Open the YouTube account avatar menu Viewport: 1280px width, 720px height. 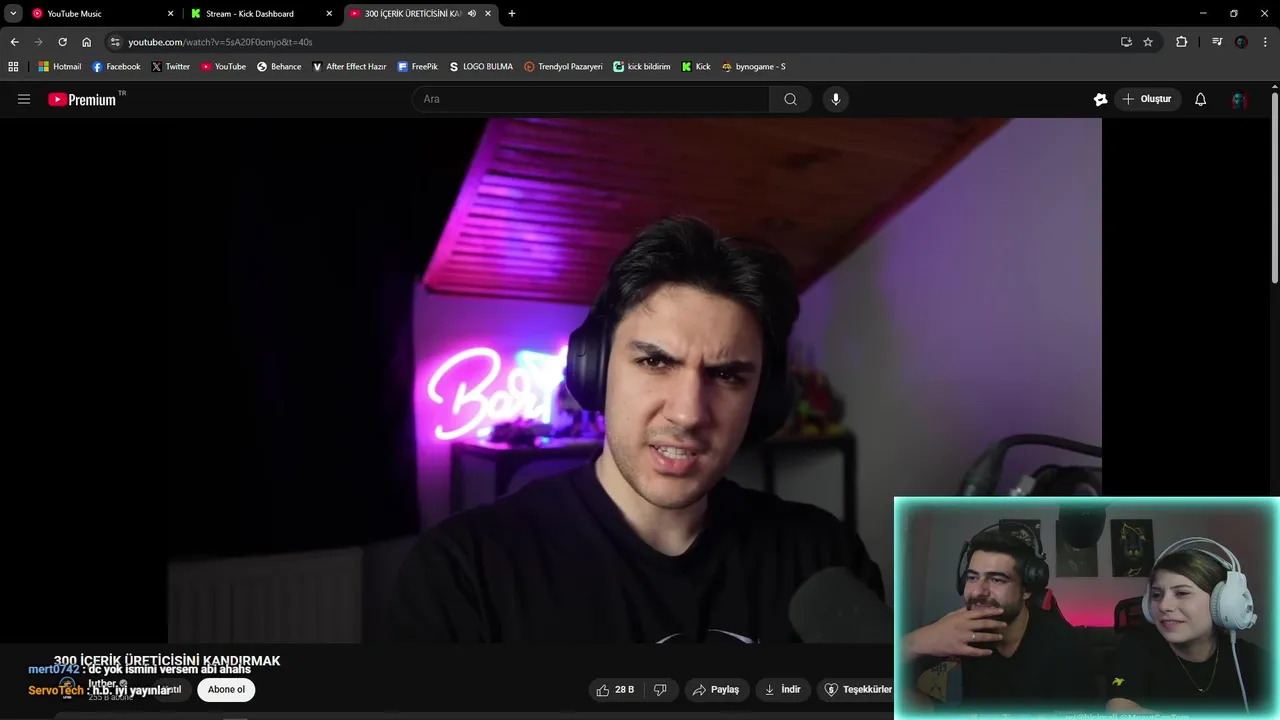(x=1239, y=99)
